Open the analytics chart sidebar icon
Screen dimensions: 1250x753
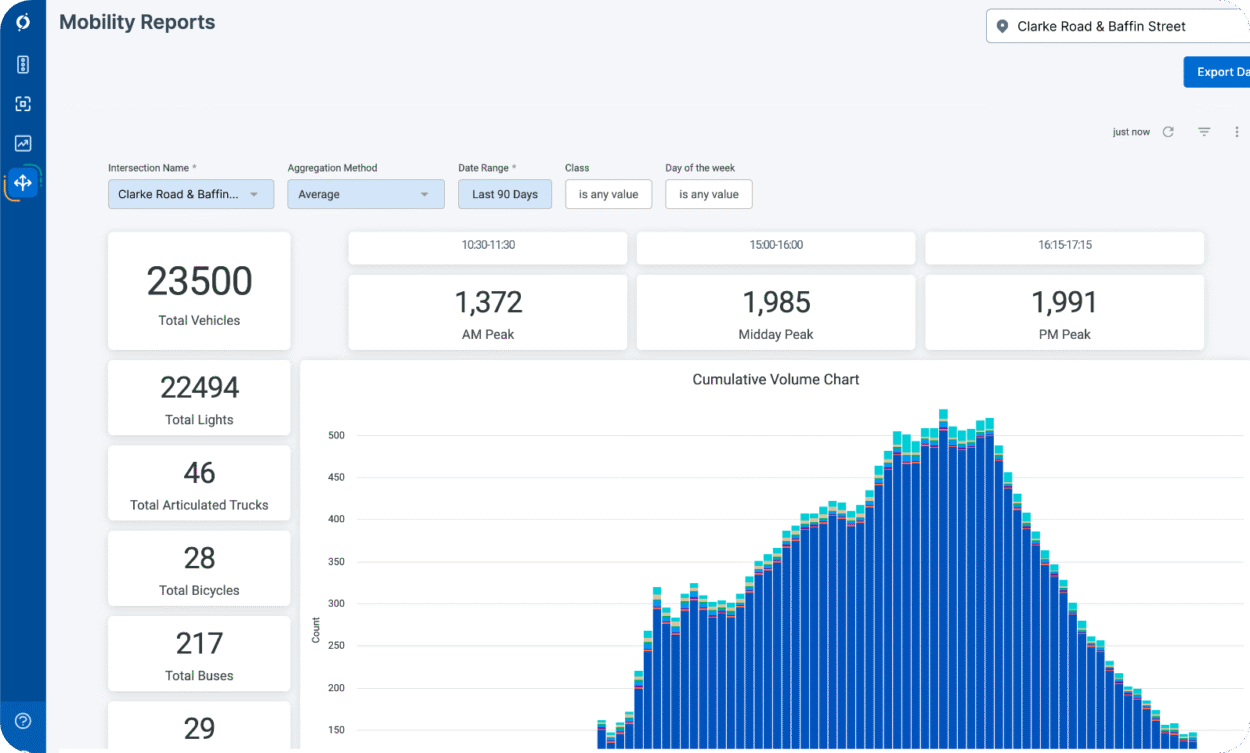[x=23, y=143]
